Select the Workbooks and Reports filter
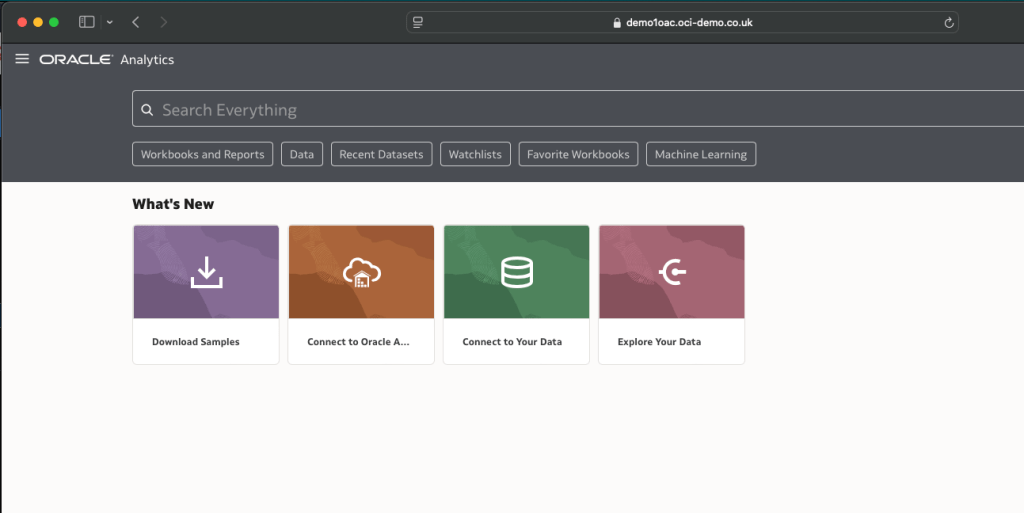This screenshot has height=513, width=1024. (x=202, y=154)
